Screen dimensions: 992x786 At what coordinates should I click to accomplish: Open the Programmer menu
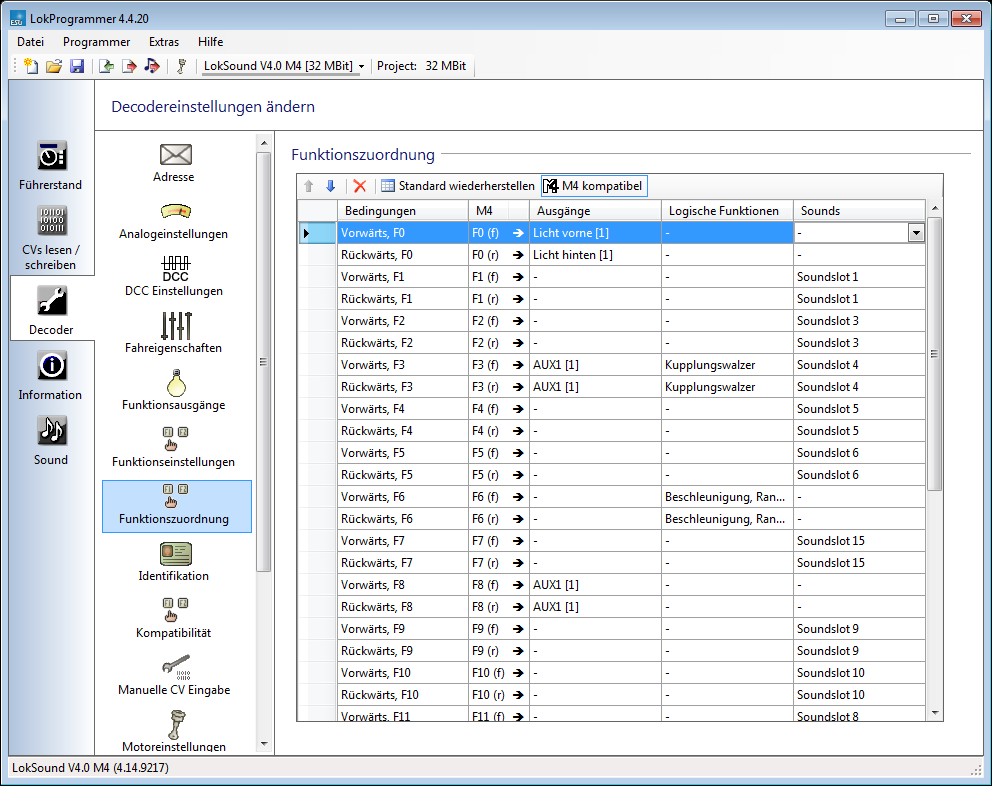(x=96, y=42)
